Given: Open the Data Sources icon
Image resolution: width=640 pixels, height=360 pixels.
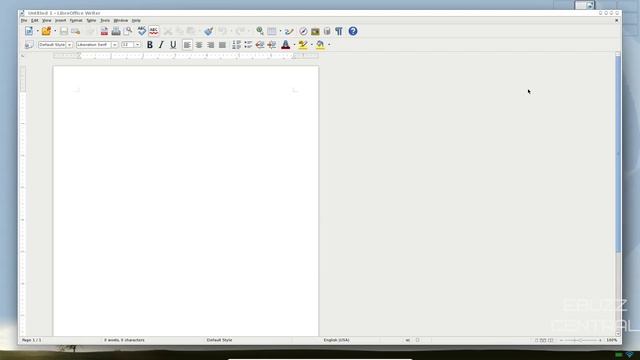Looking at the screenshot, I should tap(327, 31).
